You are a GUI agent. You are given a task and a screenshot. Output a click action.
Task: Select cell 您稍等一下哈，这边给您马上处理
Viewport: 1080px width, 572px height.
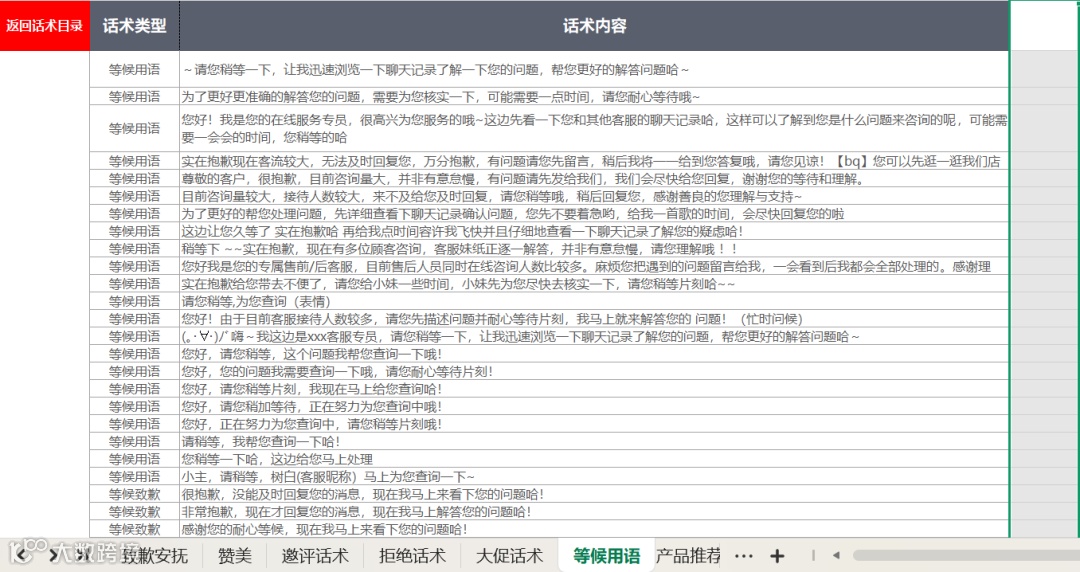click(594, 459)
